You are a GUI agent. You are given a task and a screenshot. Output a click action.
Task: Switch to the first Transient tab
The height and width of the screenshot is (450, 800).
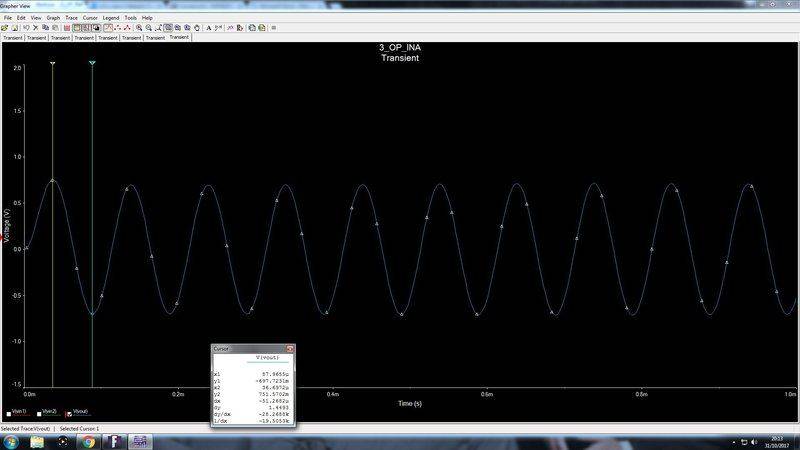tap(12, 37)
